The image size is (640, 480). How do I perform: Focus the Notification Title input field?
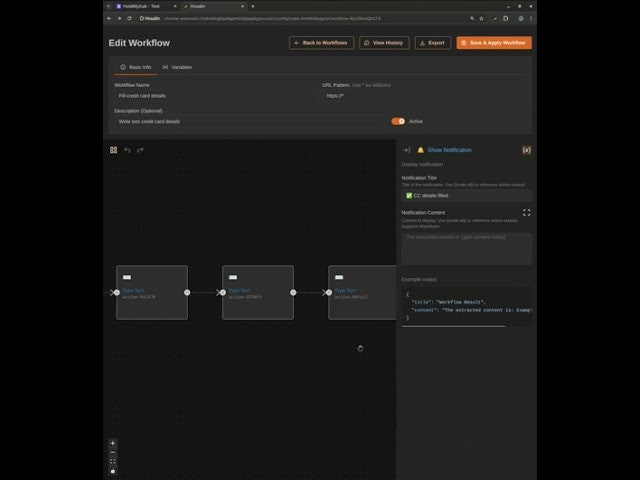(x=467, y=196)
